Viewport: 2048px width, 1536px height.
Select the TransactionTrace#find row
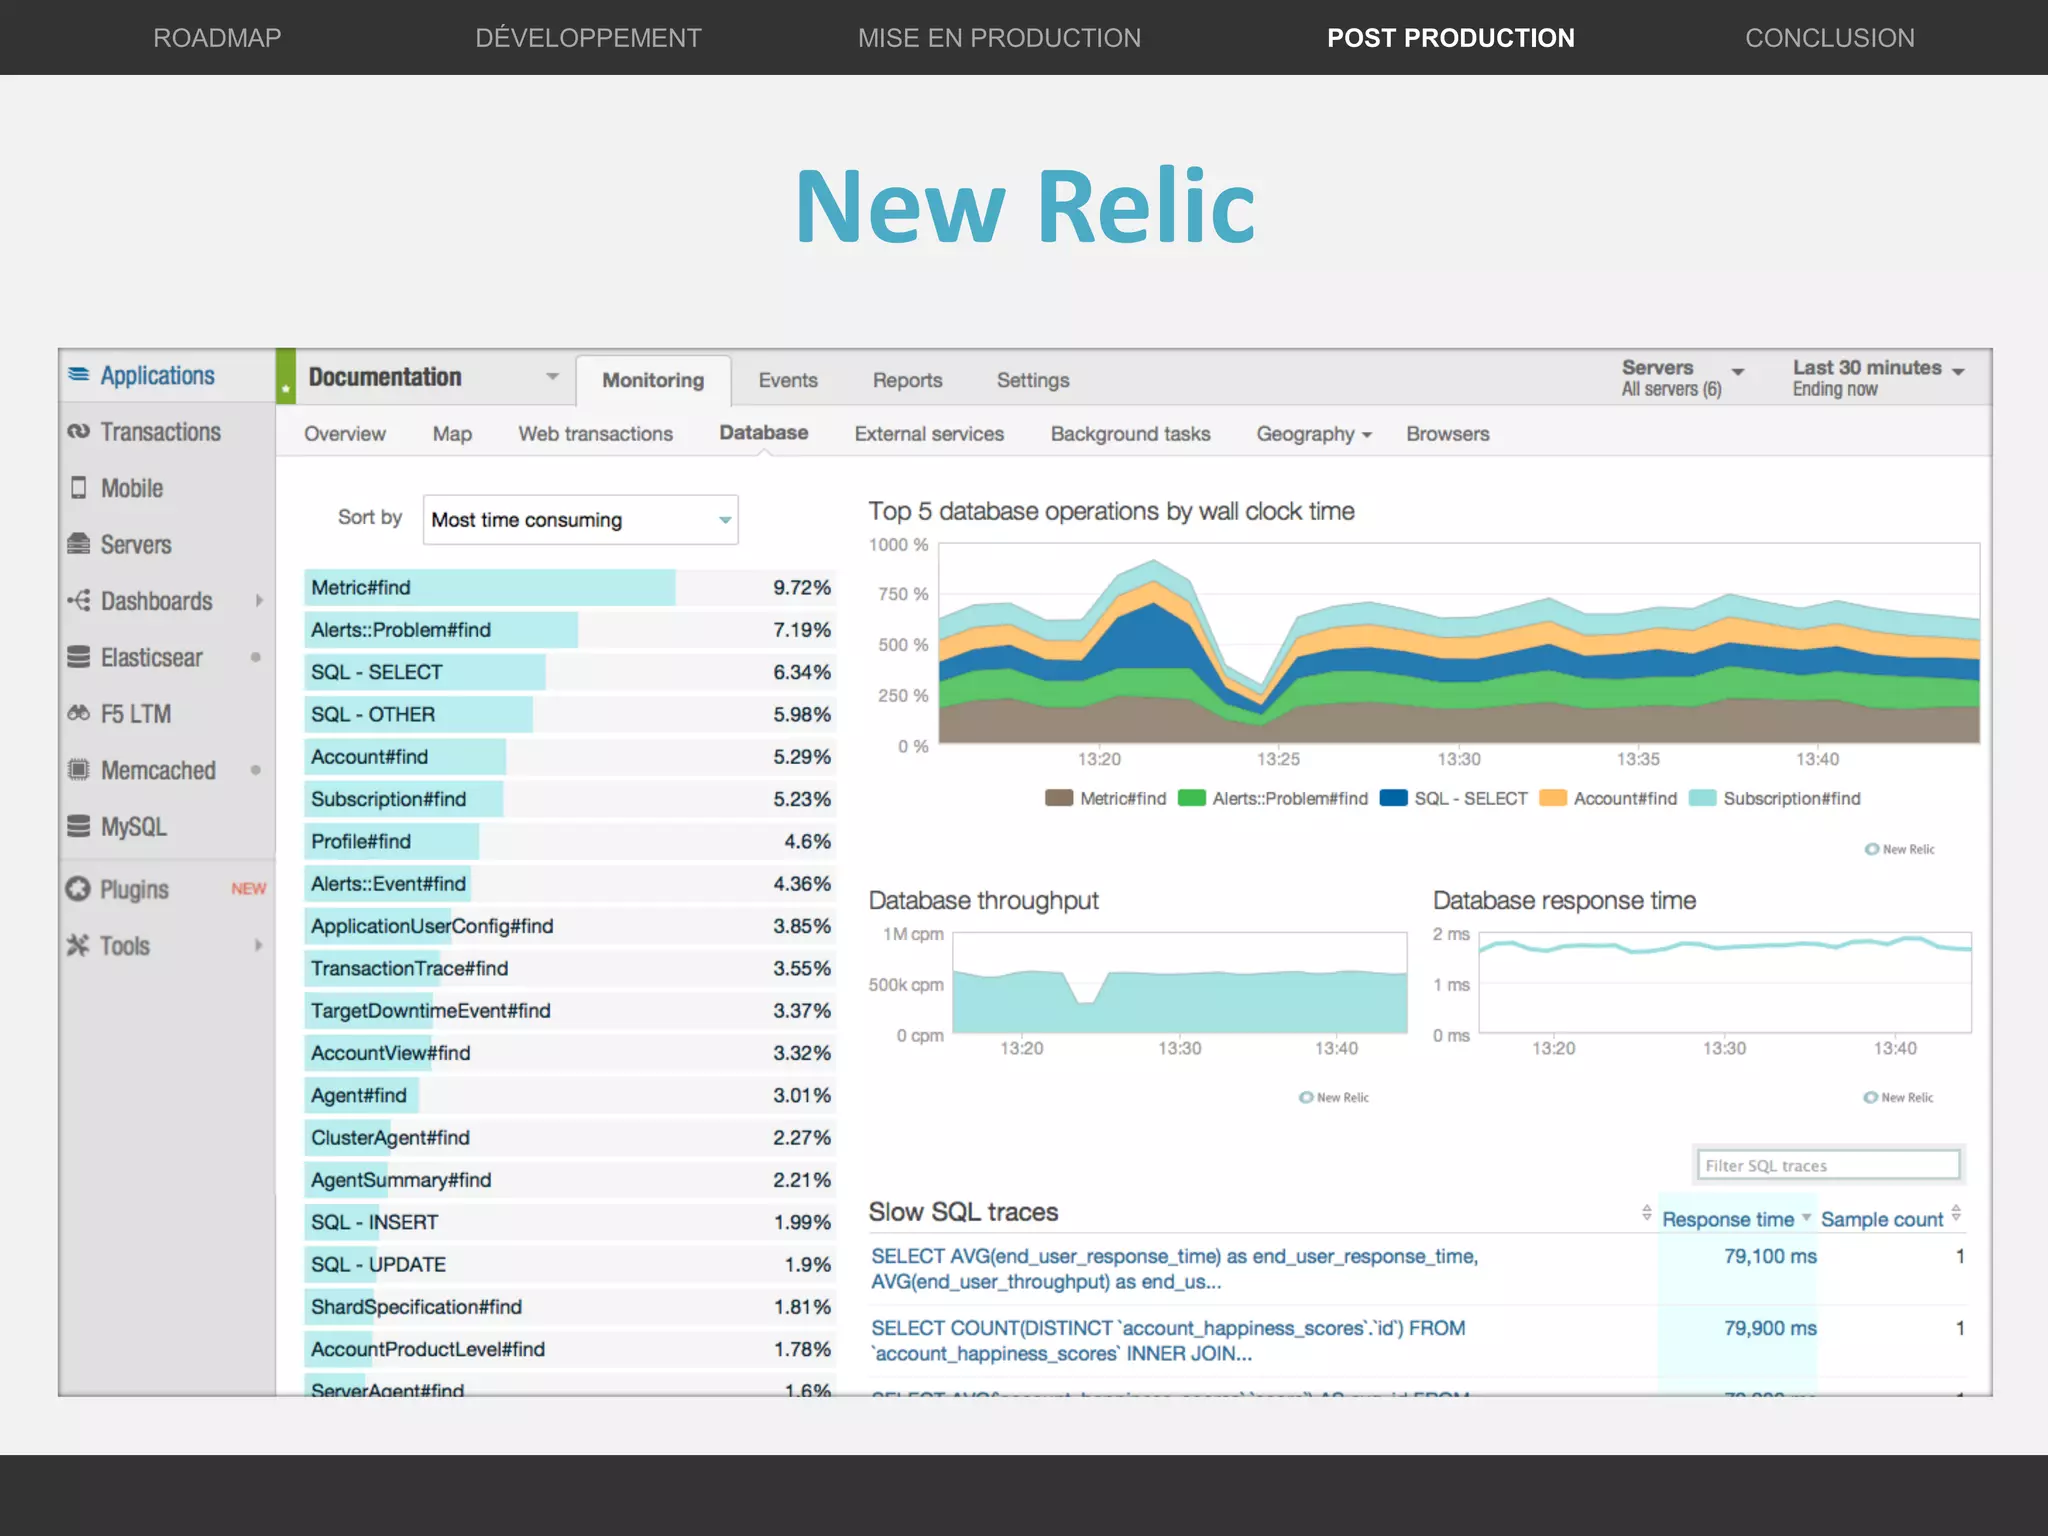tap(569, 968)
